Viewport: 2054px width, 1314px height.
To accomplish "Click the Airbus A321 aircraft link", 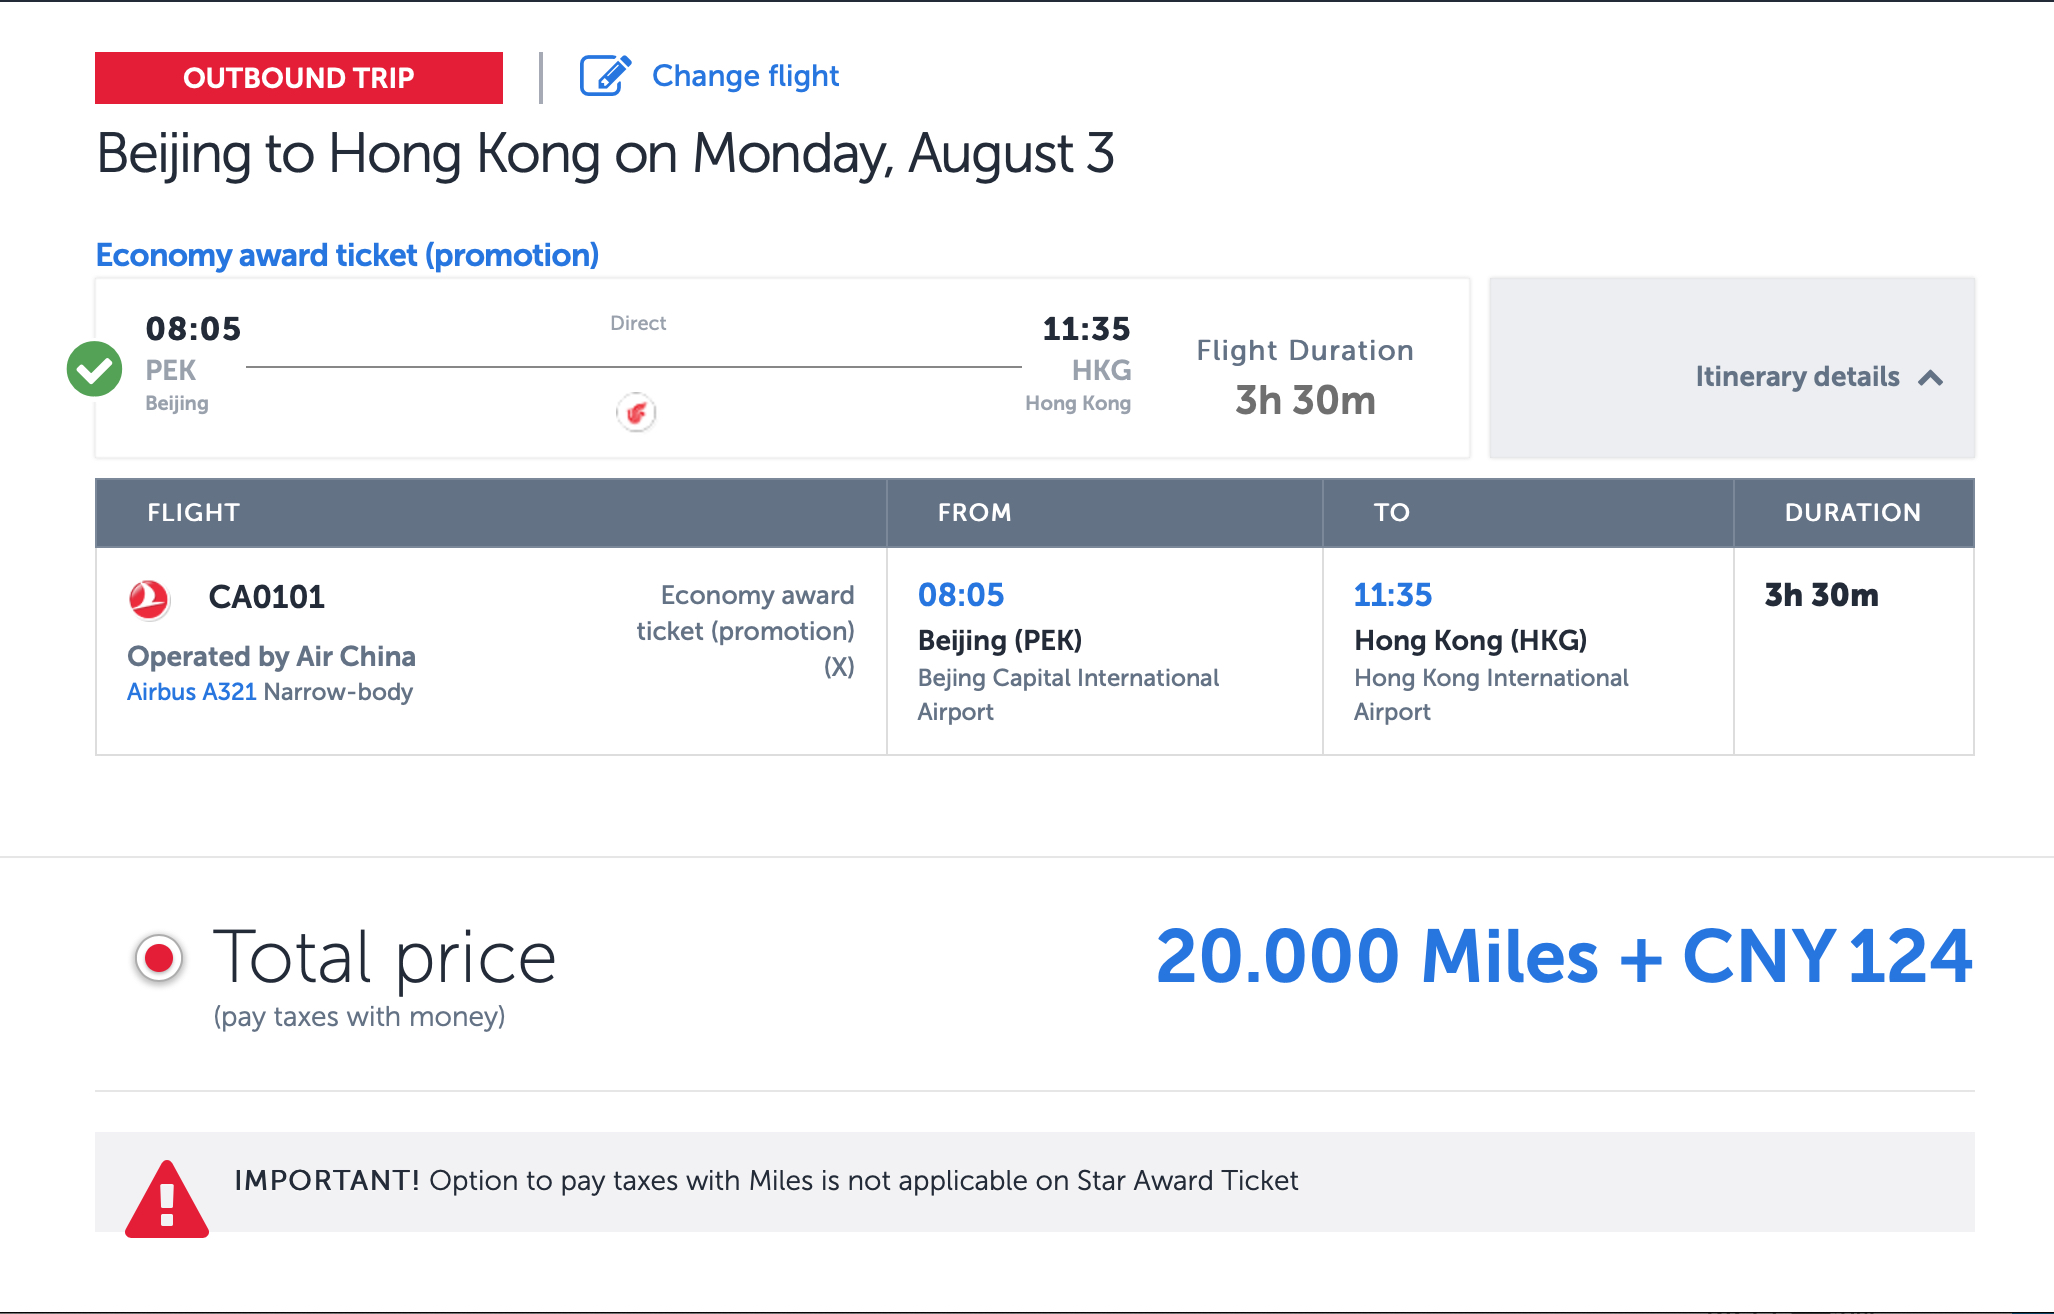I will (192, 692).
